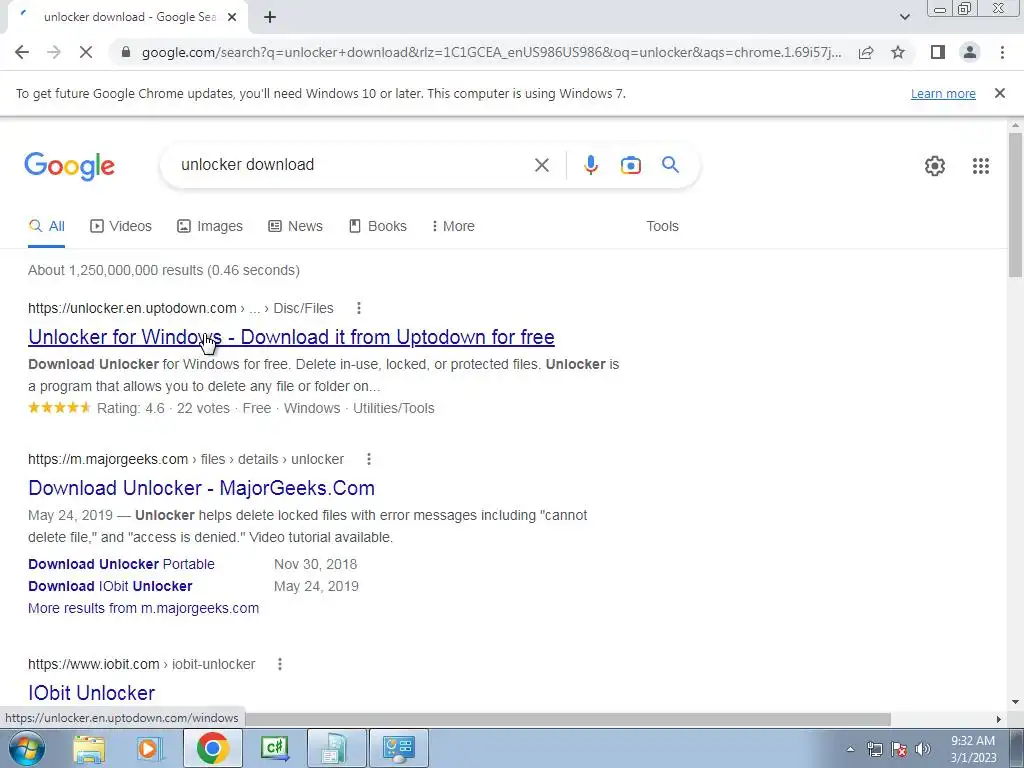The image size is (1024, 768).
Task: Open the Unlocker for Windows Uptodown result
Action: coord(291,337)
